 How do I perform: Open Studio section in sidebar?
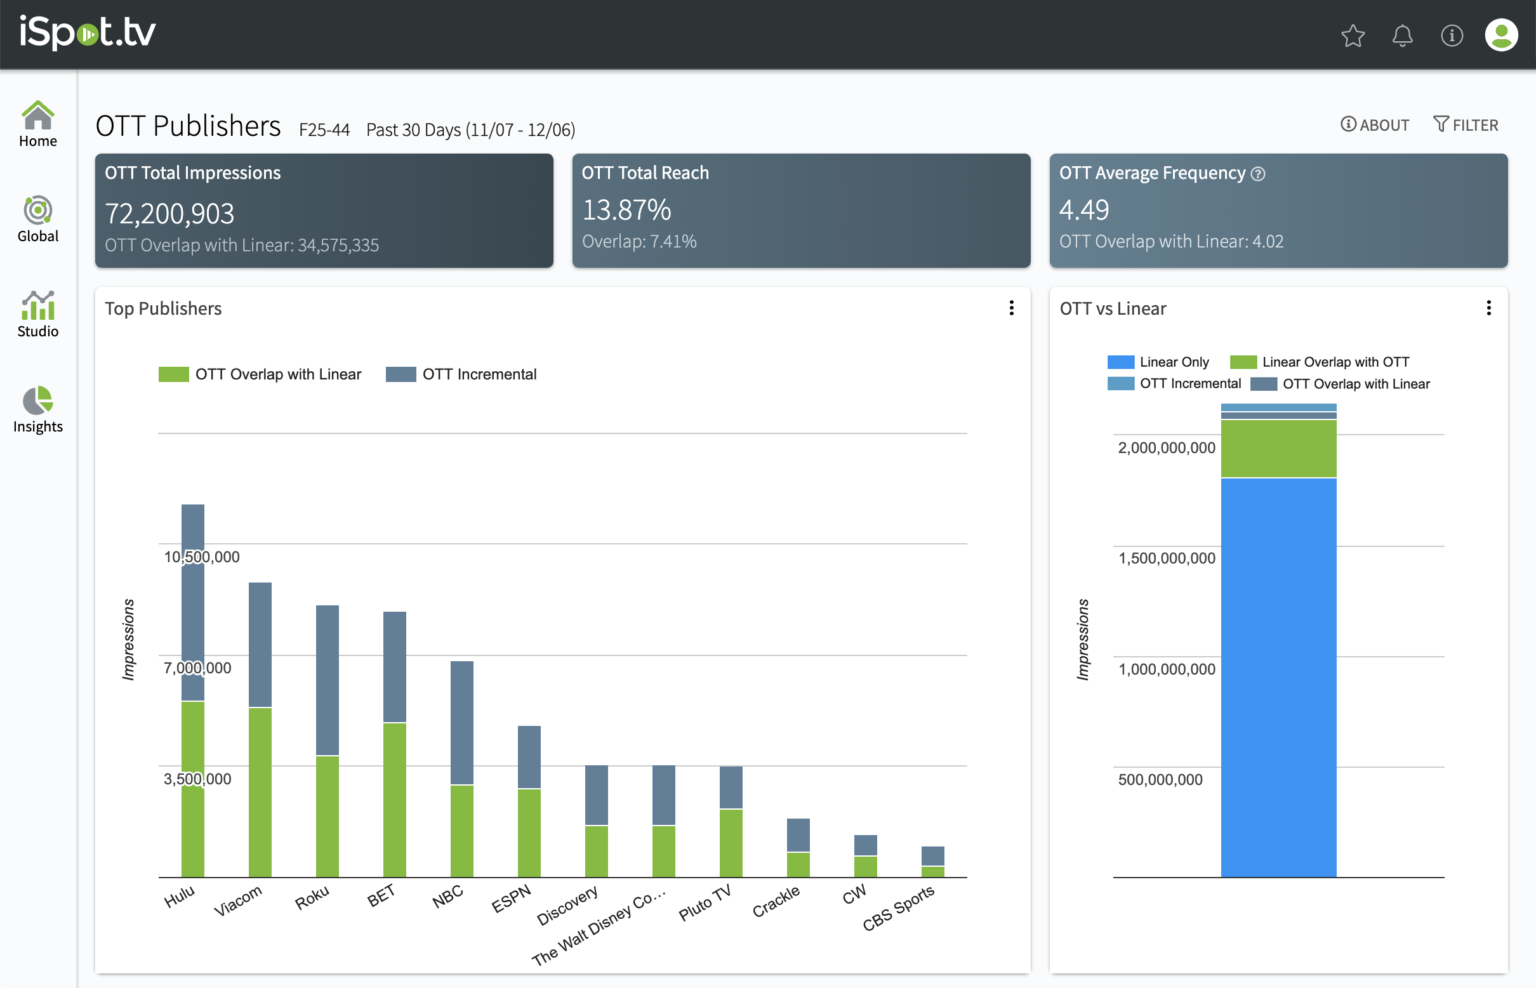38,314
